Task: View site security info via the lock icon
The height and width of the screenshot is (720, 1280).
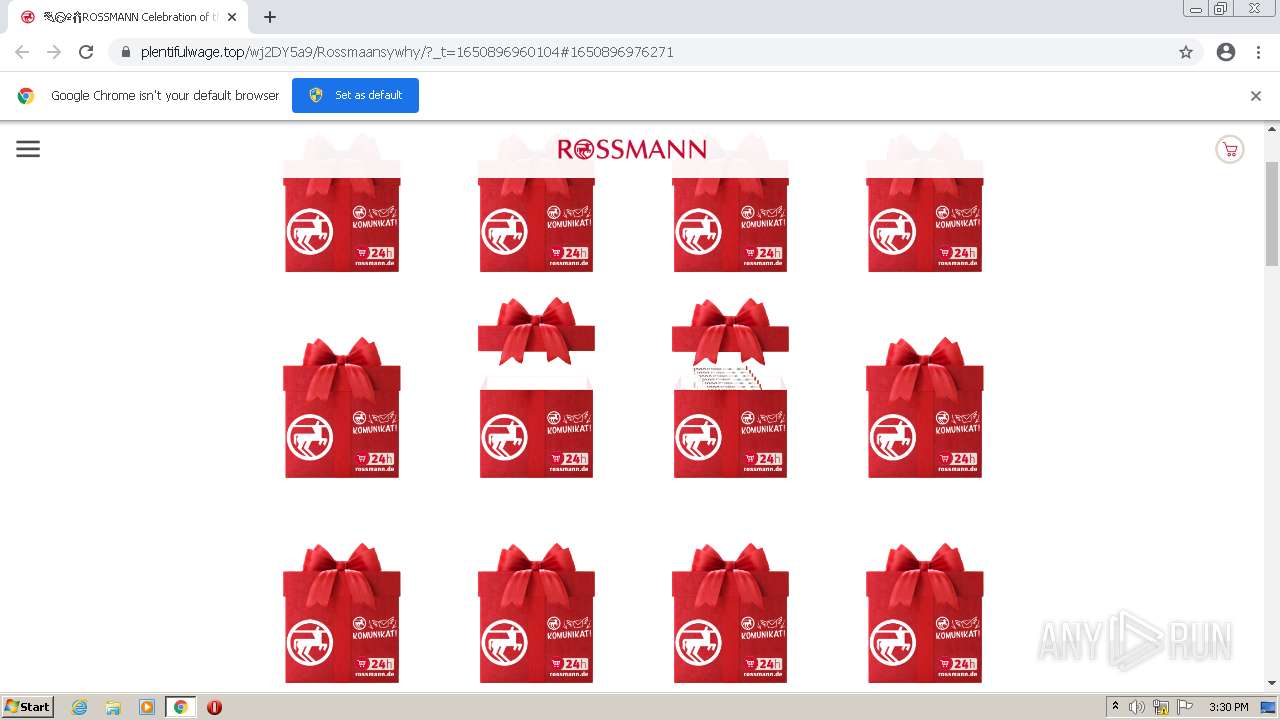Action: pos(125,52)
